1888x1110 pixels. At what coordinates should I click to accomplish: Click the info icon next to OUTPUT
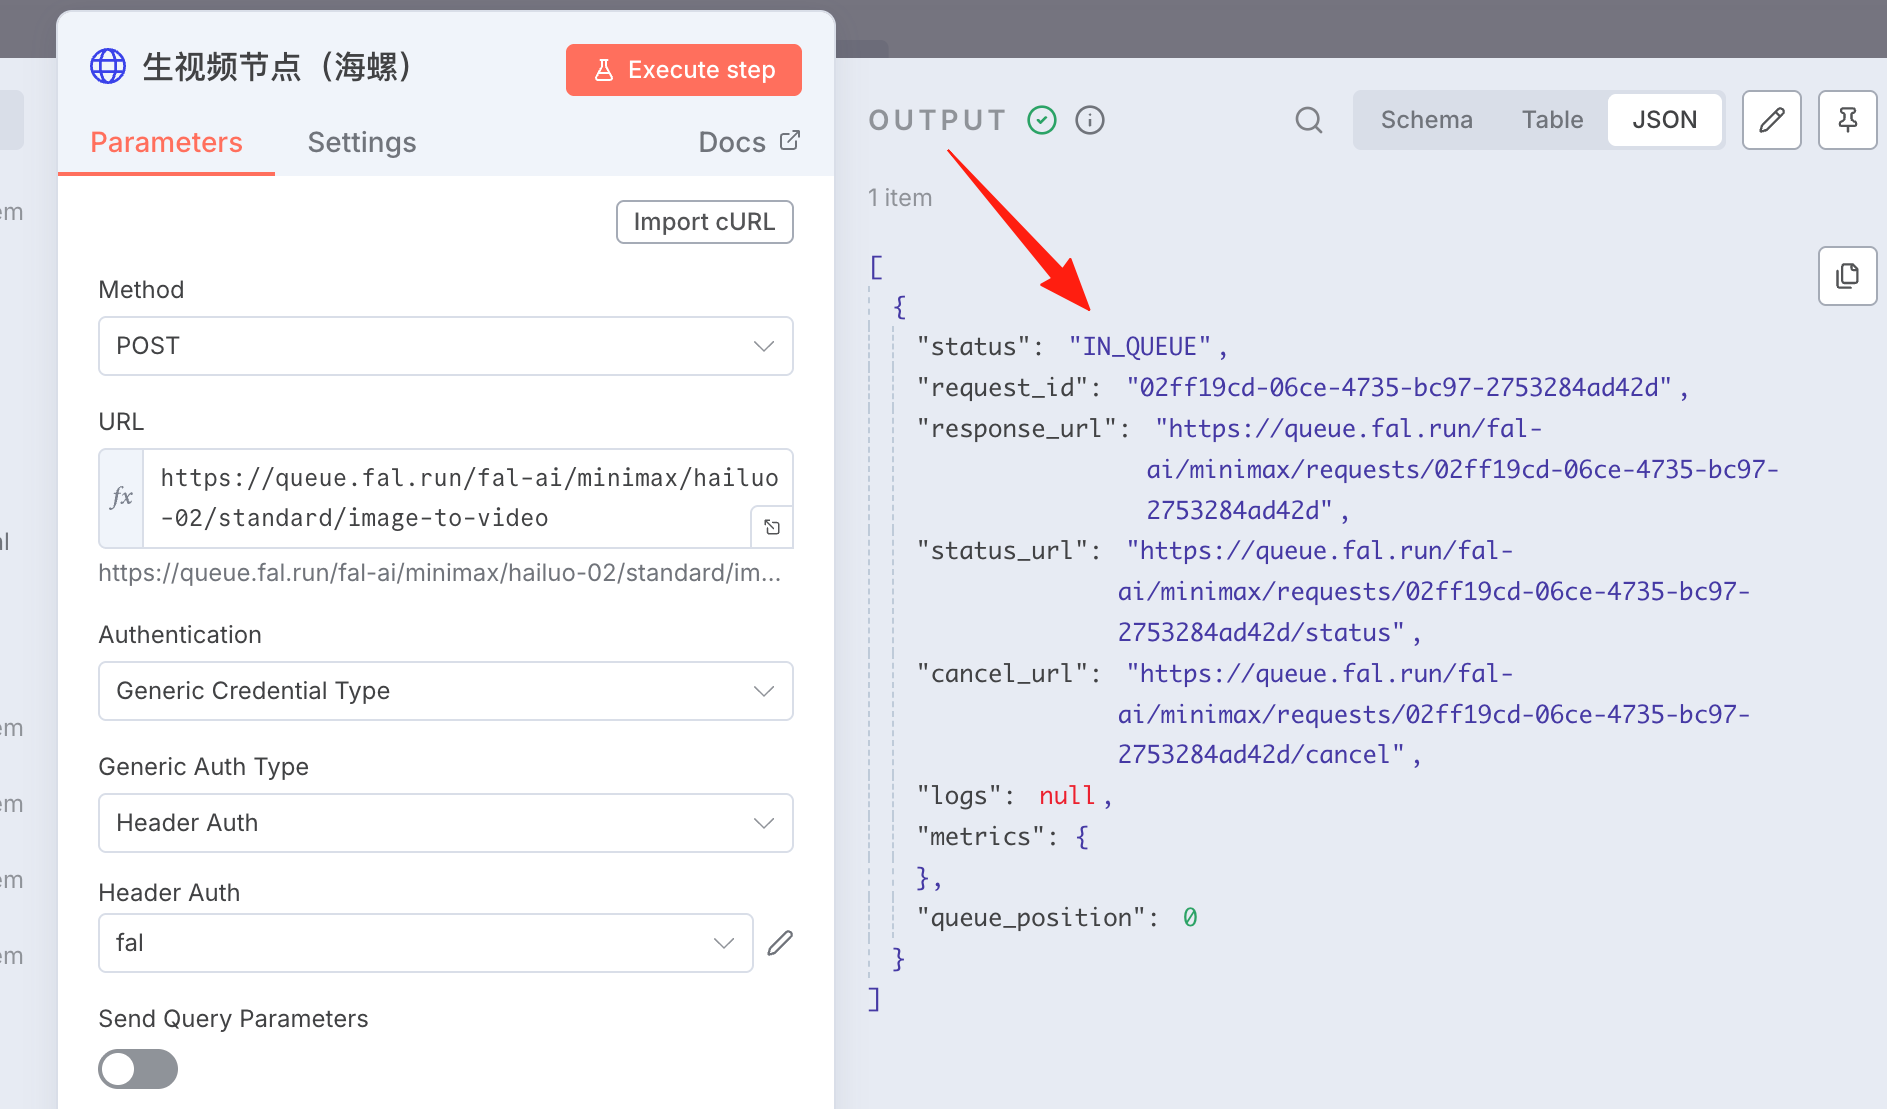pyautogui.click(x=1090, y=120)
